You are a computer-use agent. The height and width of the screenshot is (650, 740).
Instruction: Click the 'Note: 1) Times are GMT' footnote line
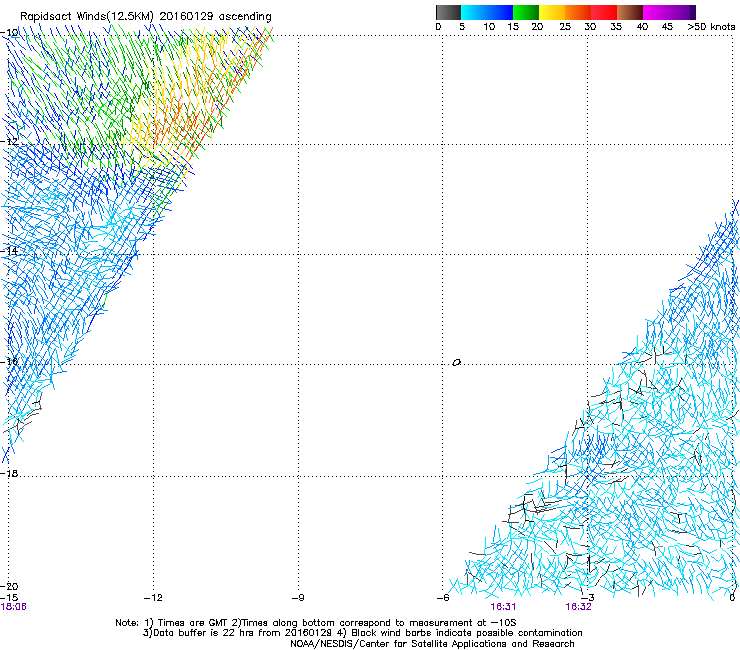[316, 623]
